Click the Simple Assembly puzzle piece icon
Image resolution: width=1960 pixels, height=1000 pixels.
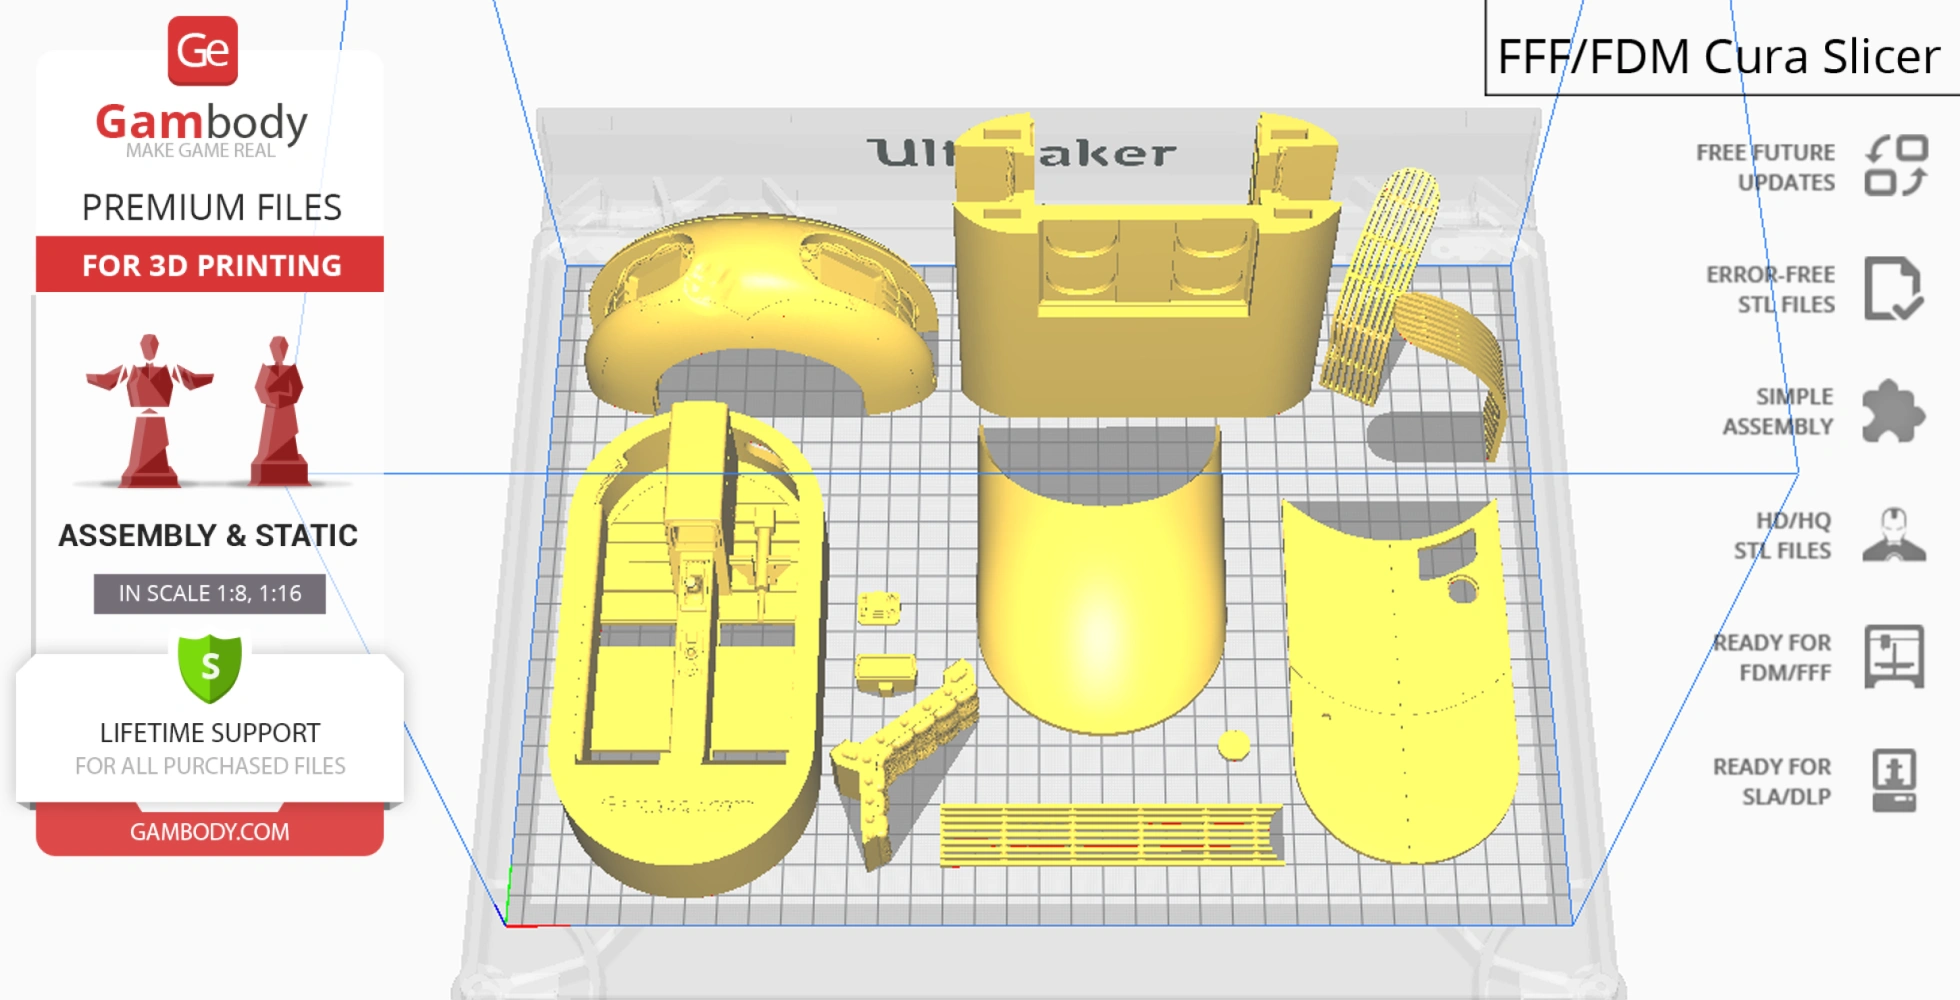point(1892,411)
